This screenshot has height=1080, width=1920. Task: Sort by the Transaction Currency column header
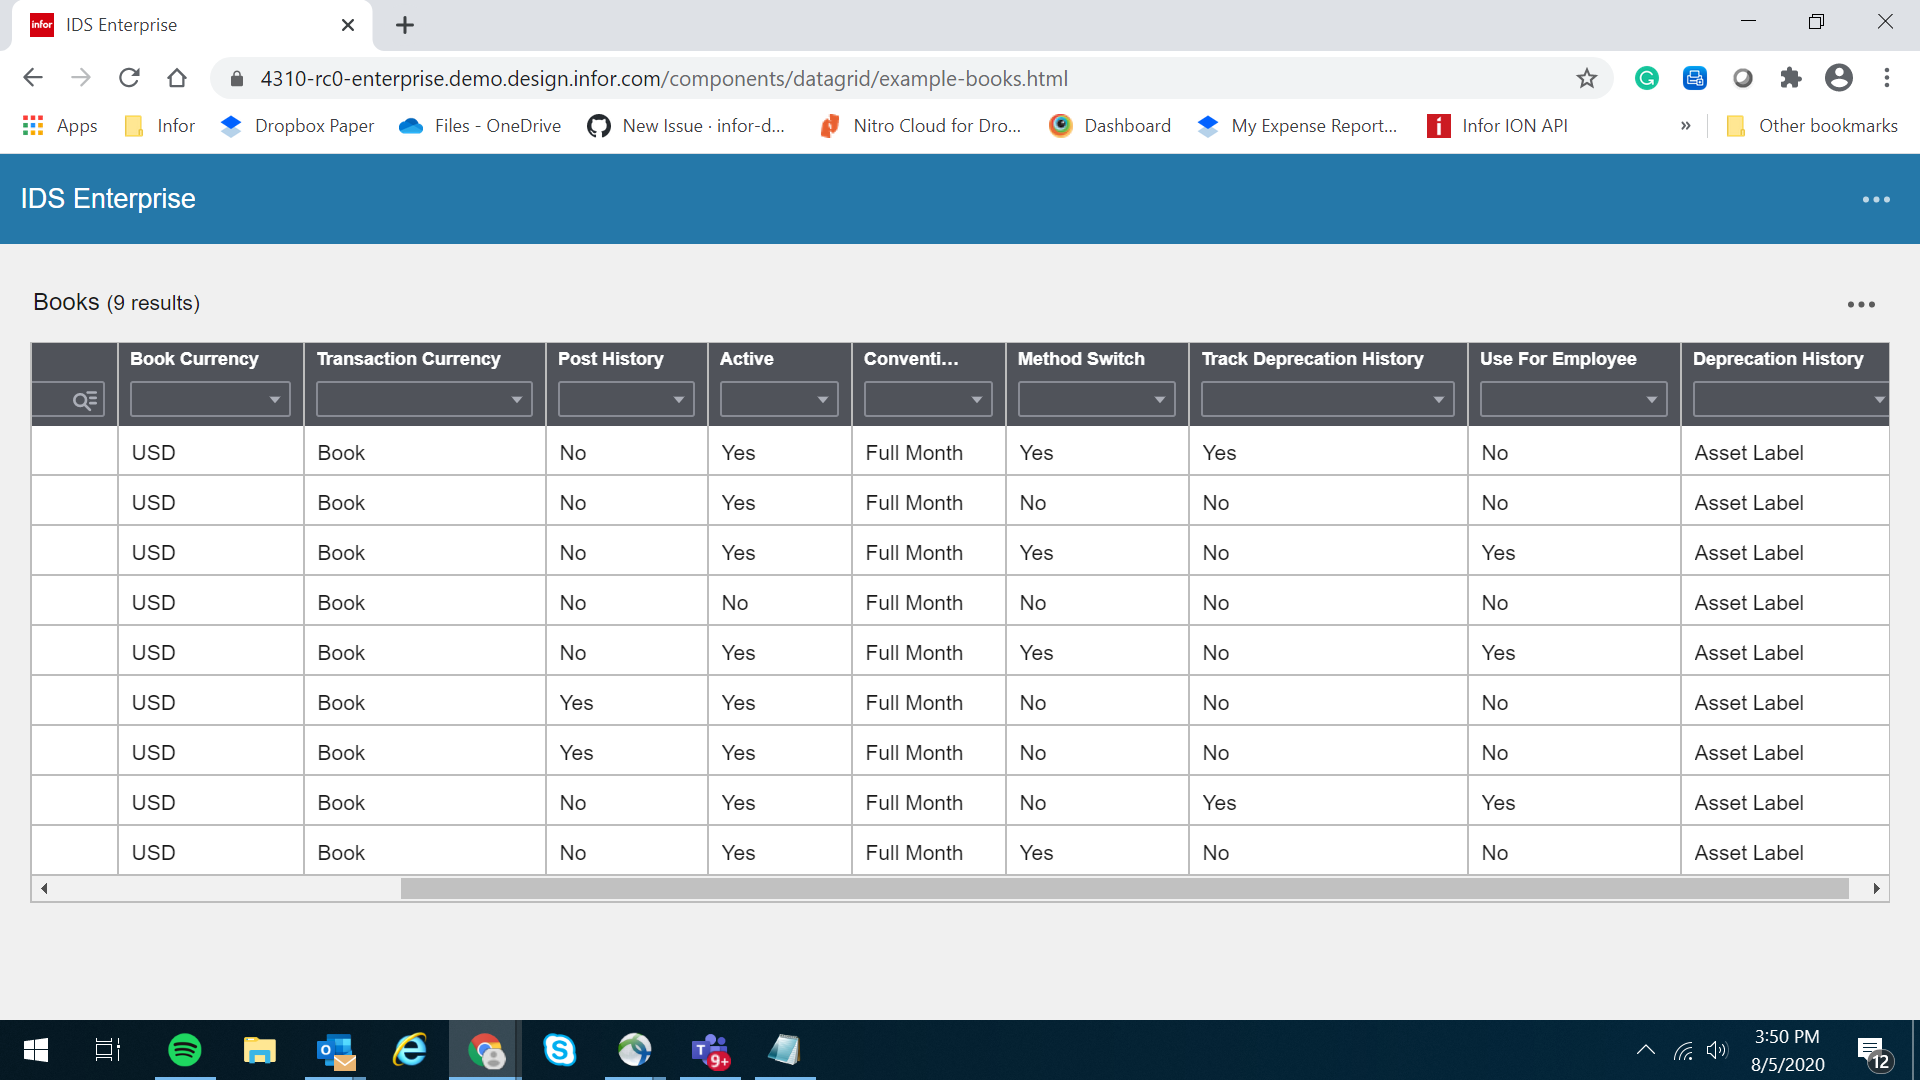(409, 359)
